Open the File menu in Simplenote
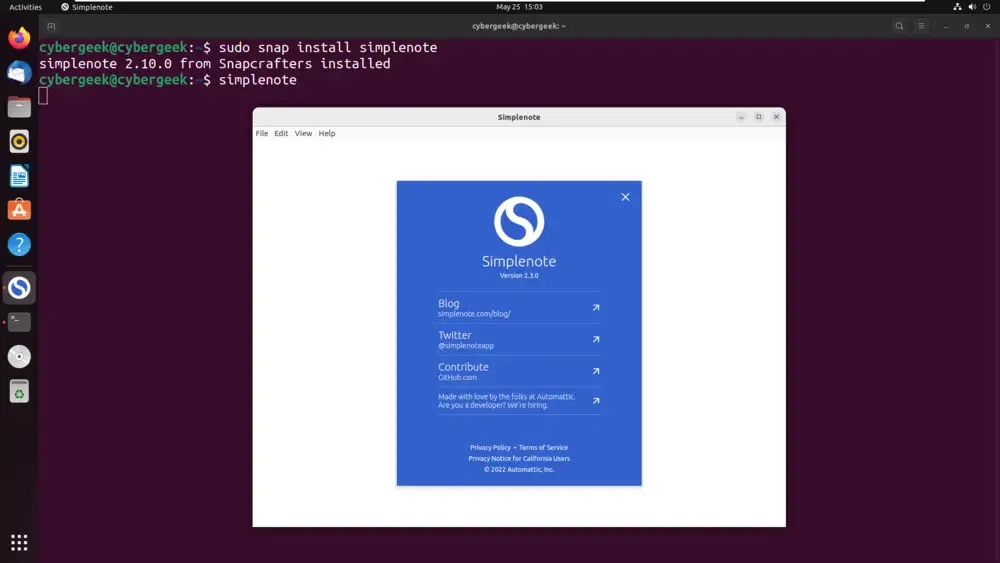Screen dimensions: 1000x563 pos(261,133)
